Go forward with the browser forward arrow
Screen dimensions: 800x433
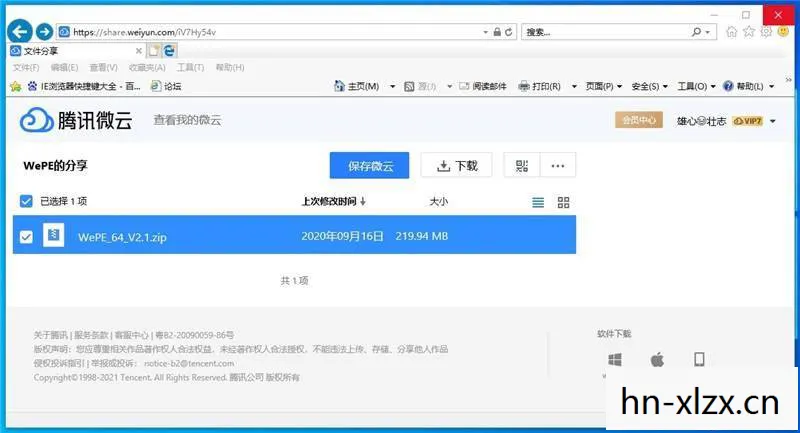pos(44,32)
